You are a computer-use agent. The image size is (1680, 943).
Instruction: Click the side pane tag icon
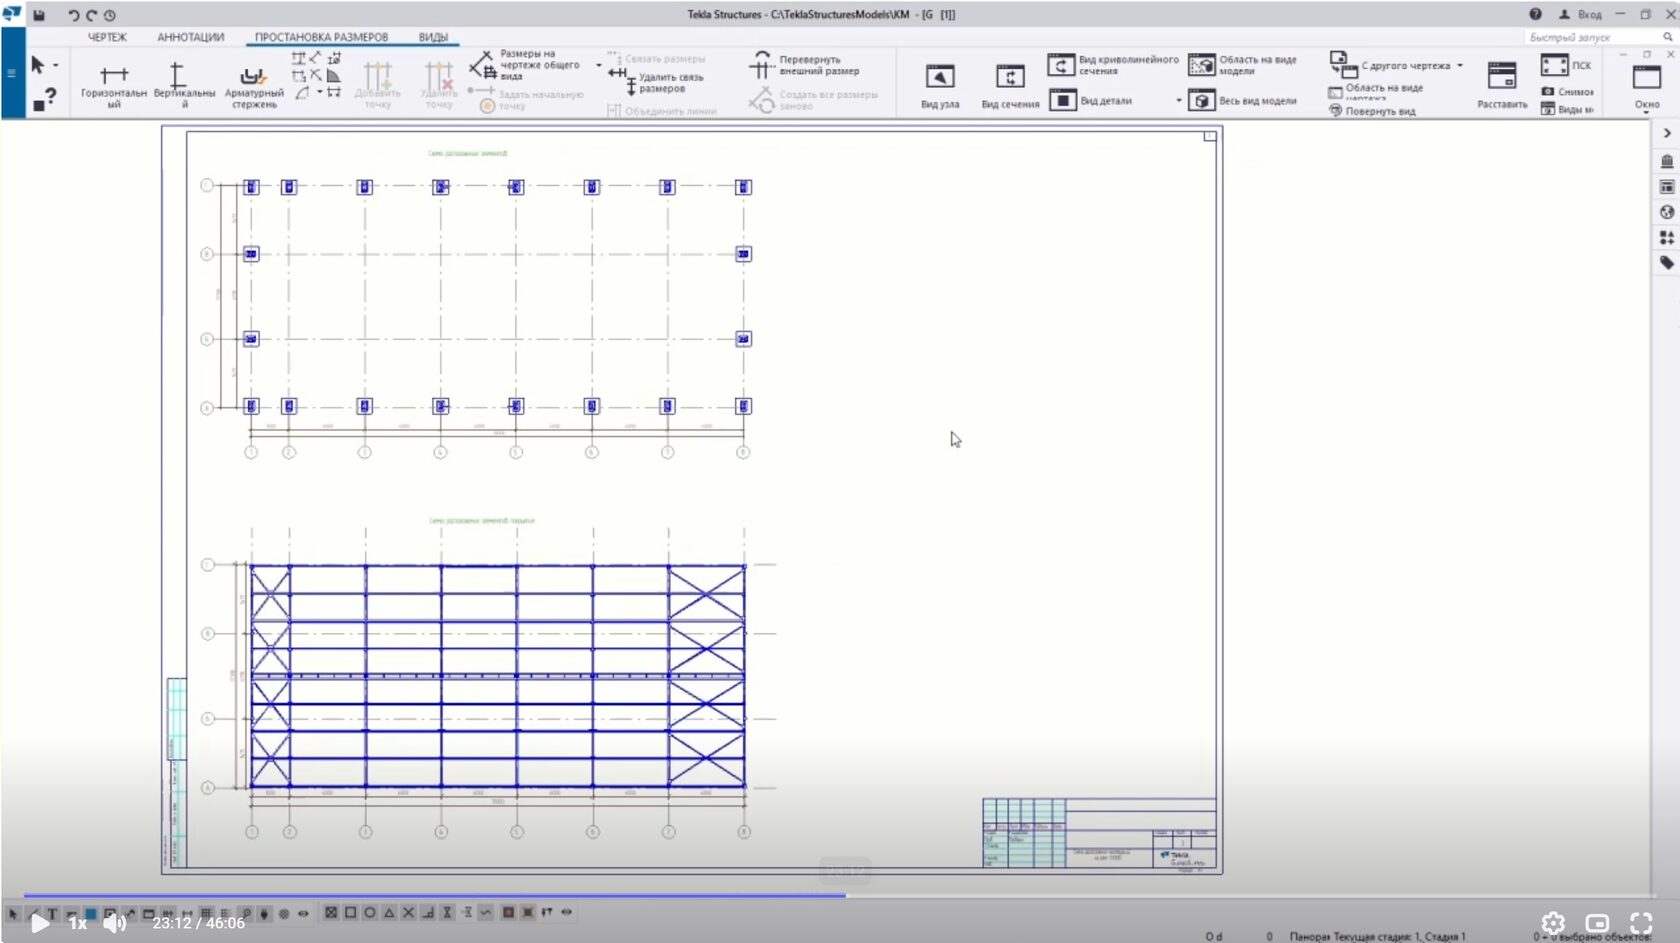tap(1667, 263)
